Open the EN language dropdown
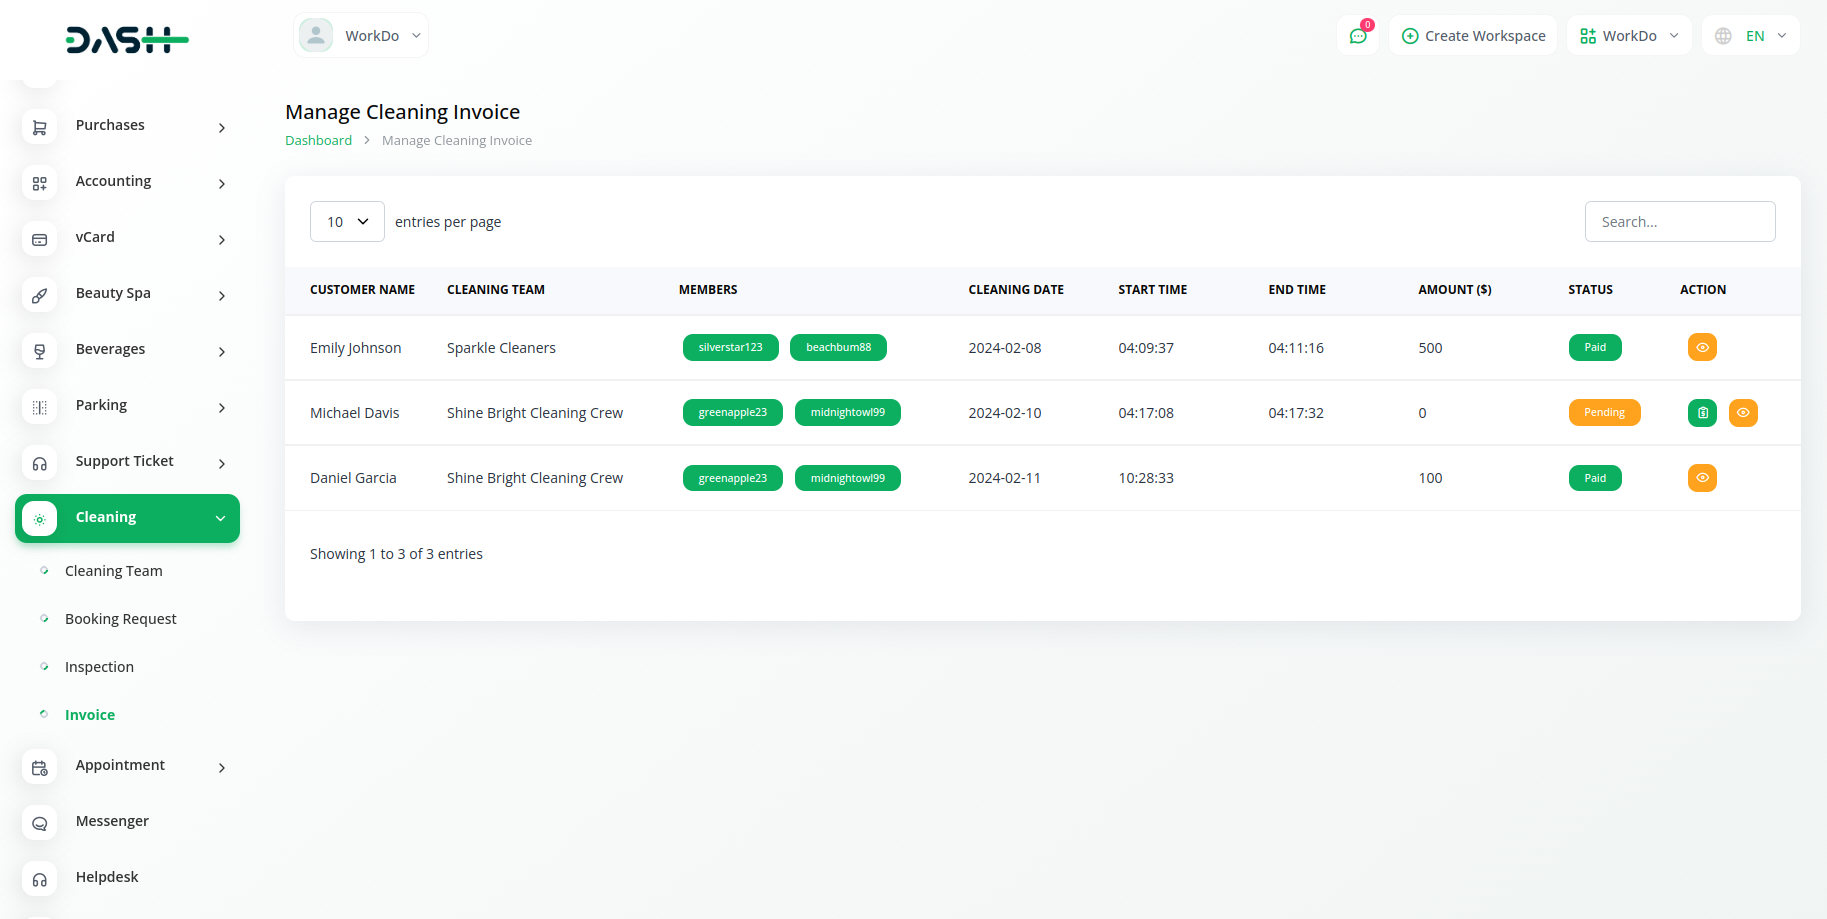 pyautogui.click(x=1751, y=36)
